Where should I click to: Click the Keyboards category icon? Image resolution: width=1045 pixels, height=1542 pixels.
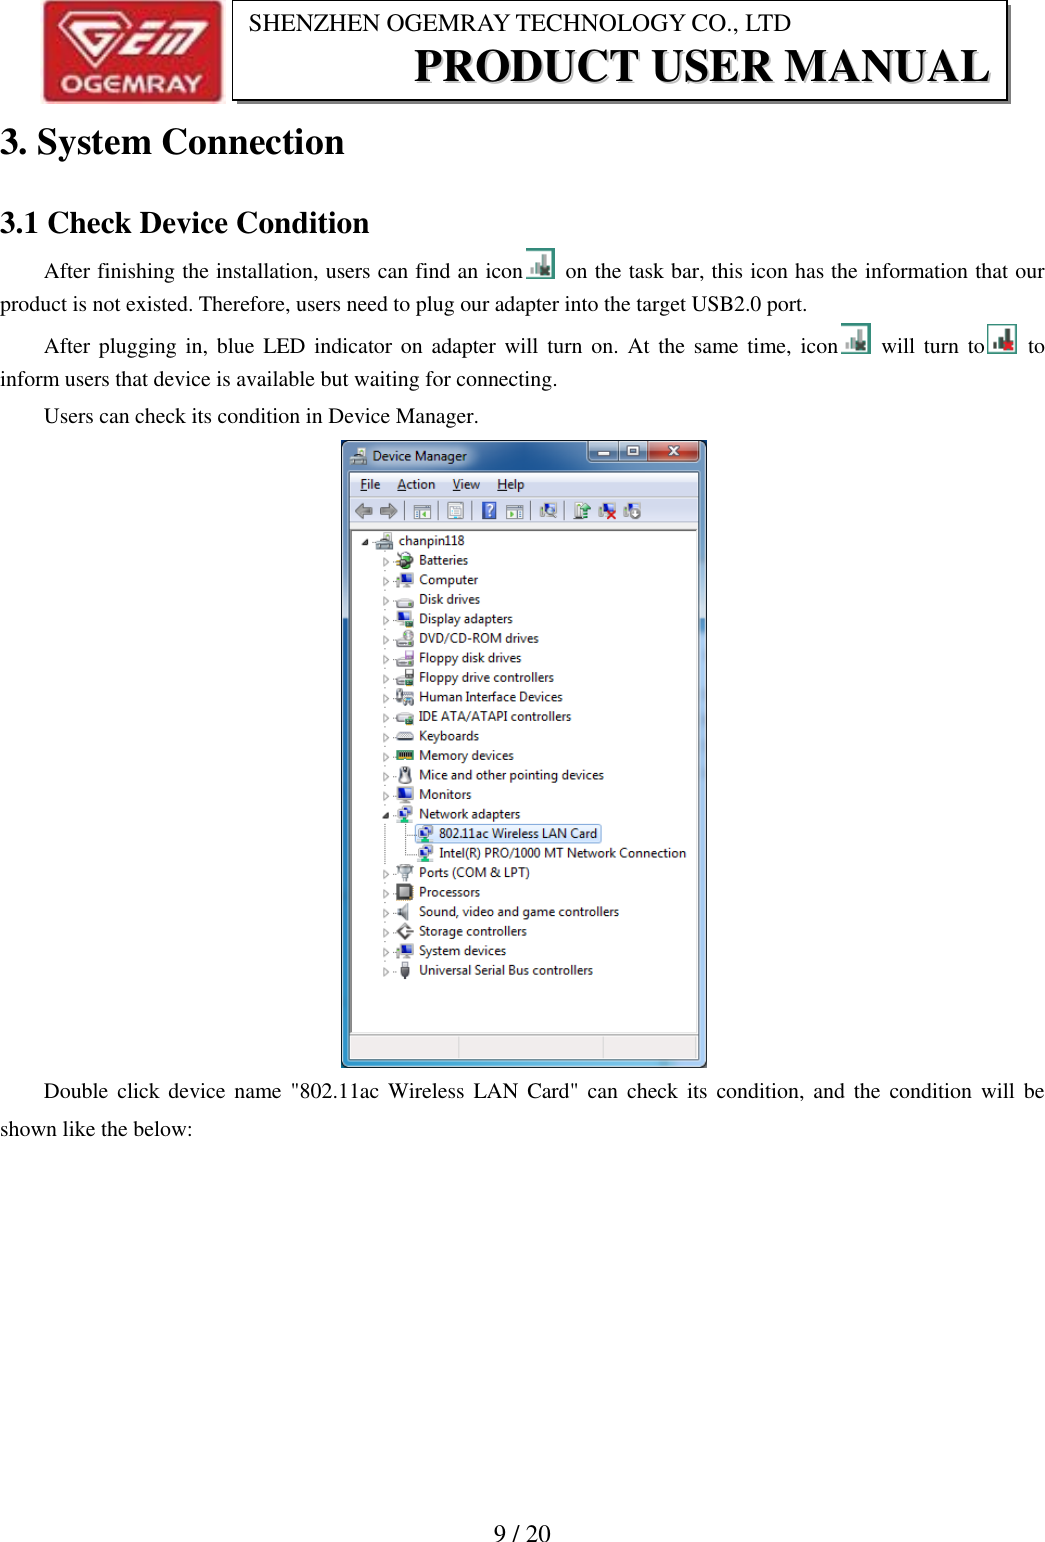[404, 736]
